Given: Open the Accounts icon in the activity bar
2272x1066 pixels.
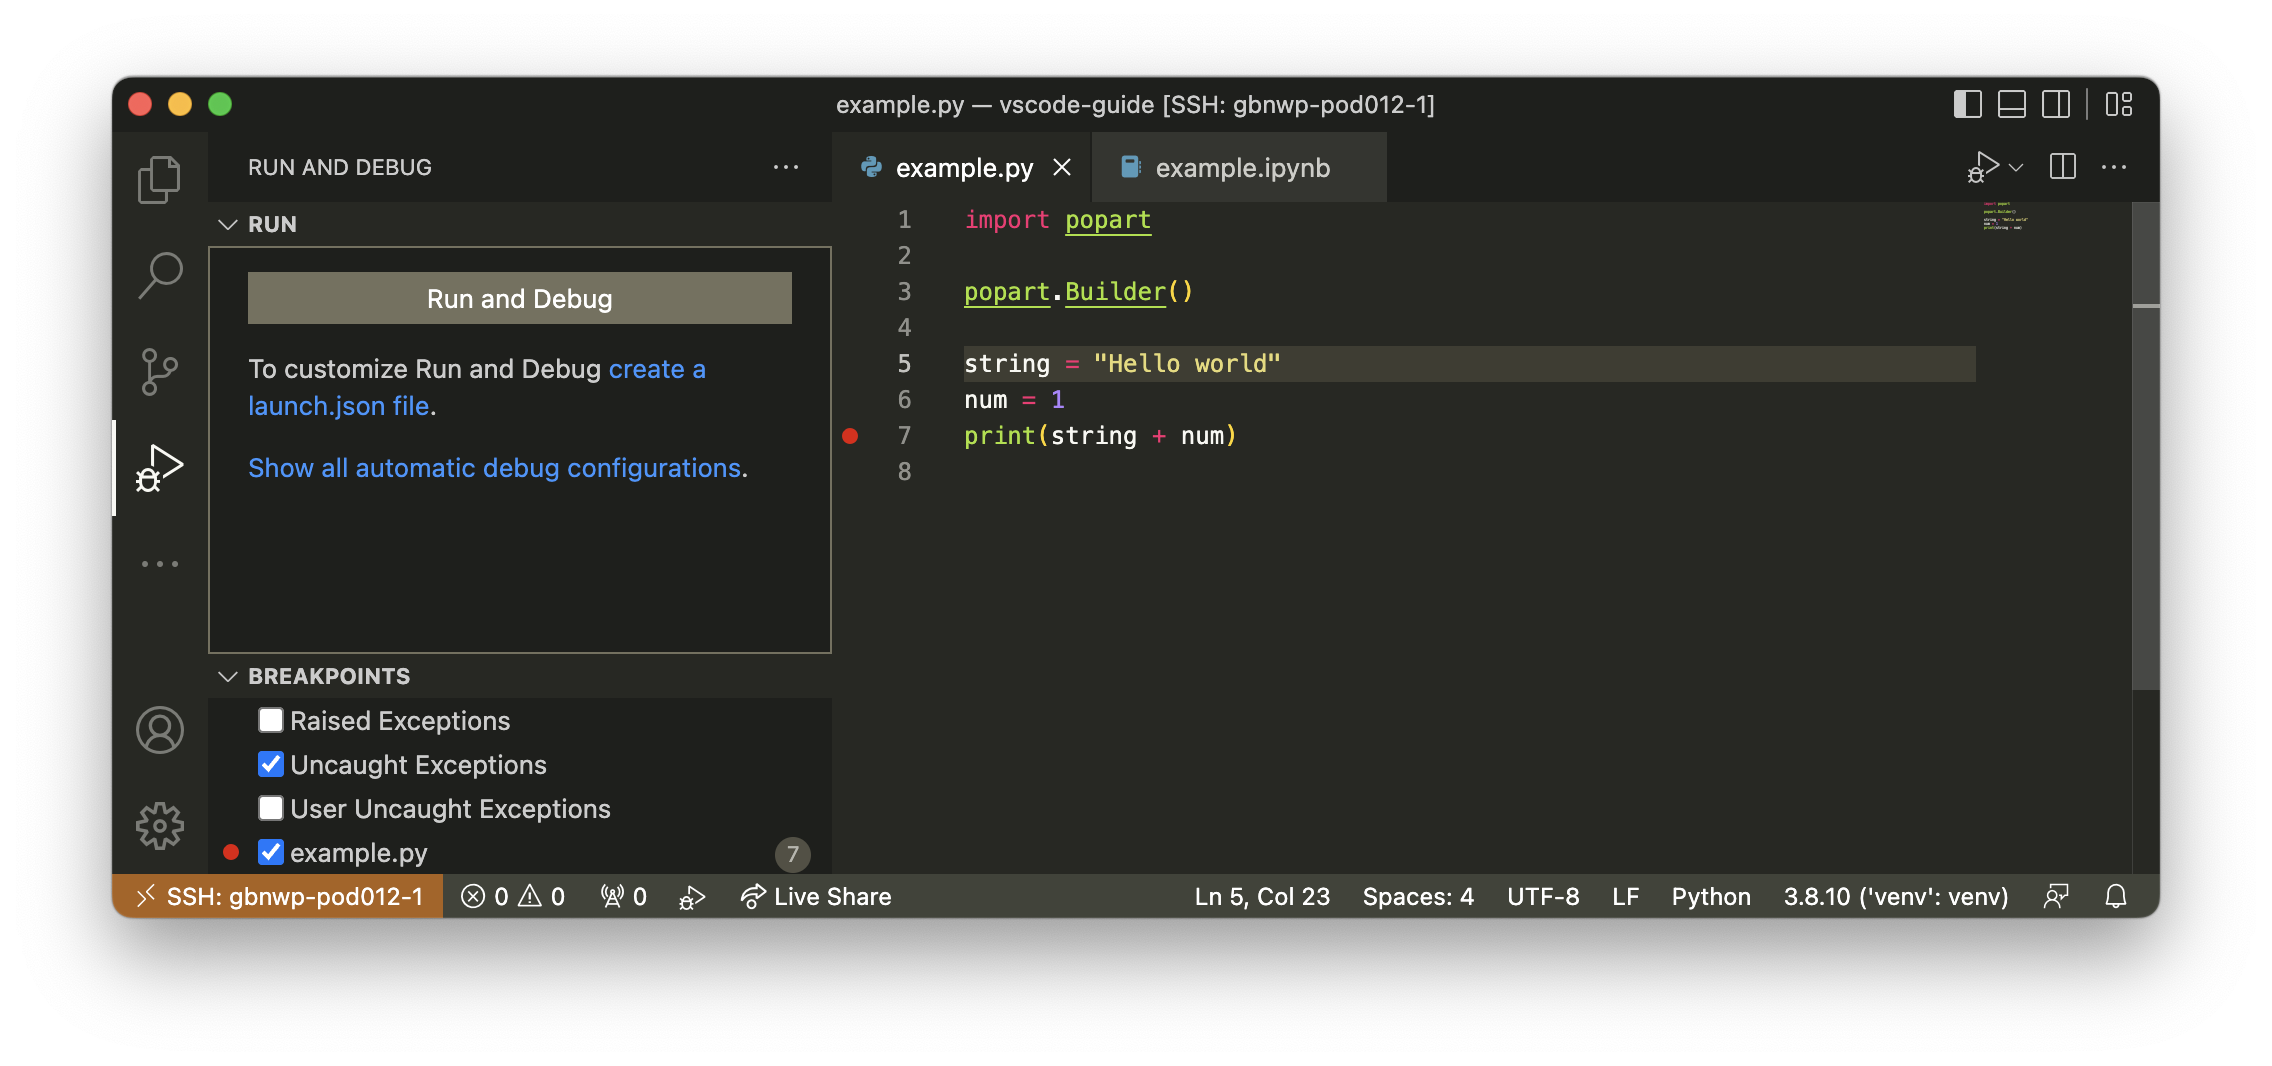Looking at the screenshot, I should pyautogui.click(x=160, y=730).
